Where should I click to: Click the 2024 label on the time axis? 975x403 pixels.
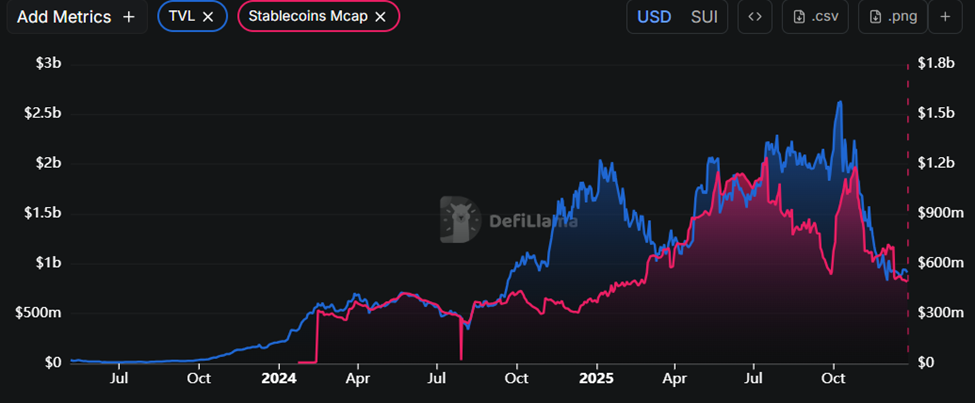(x=279, y=380)
